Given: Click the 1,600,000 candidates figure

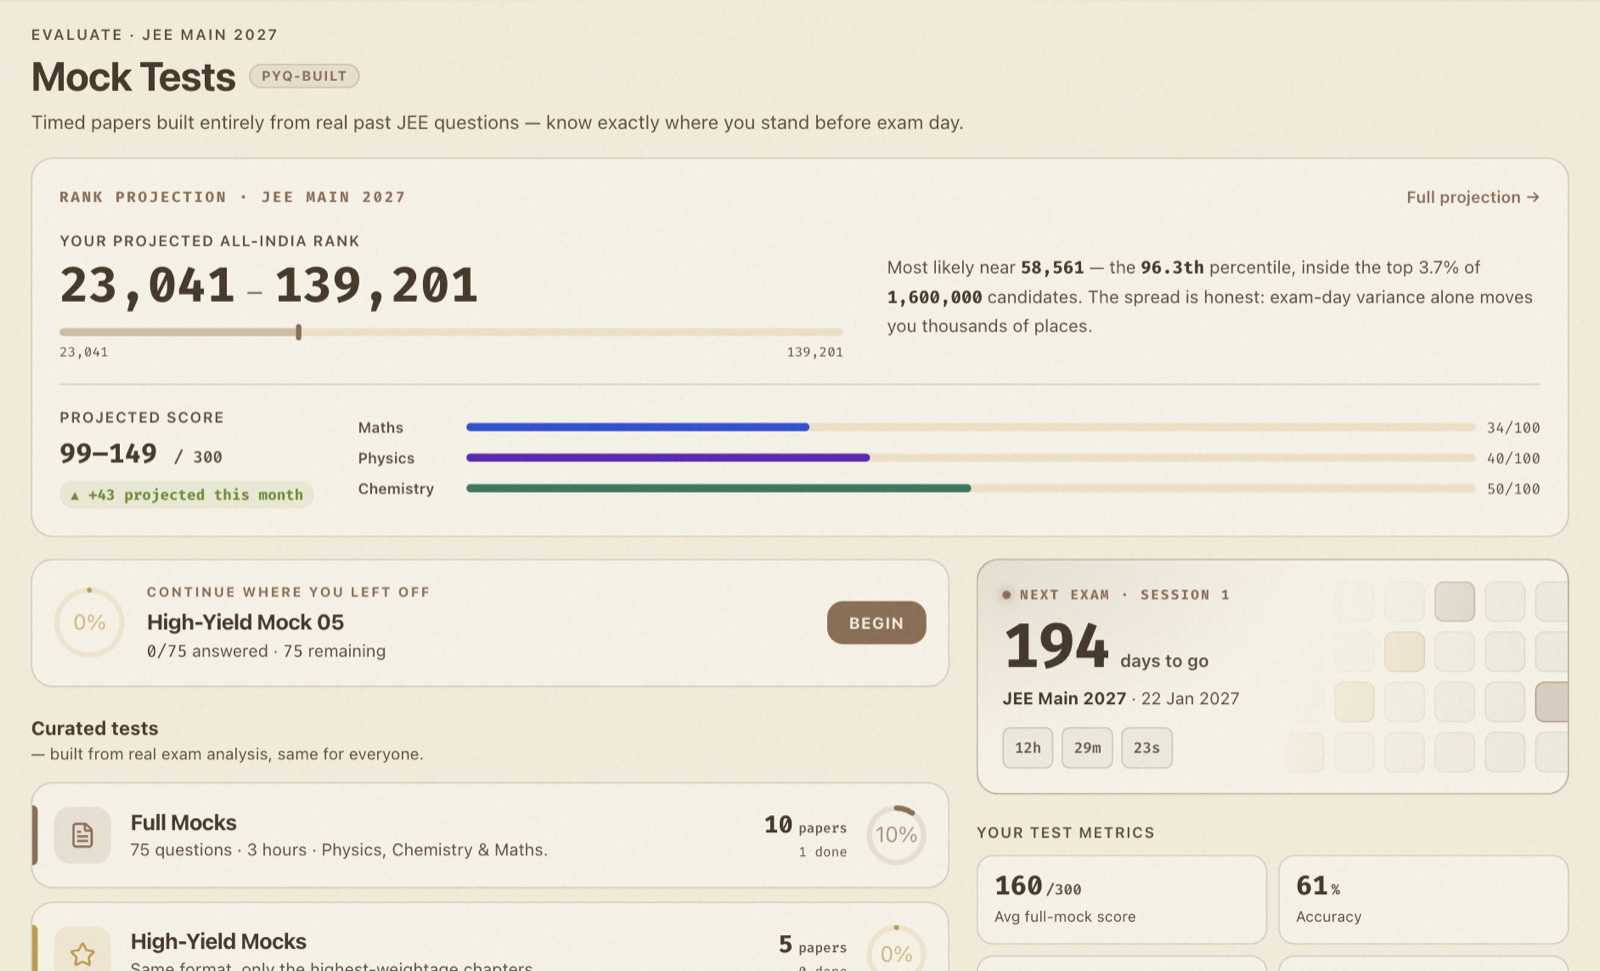Looking at the screenshot, I should click(x=934, y=297).
